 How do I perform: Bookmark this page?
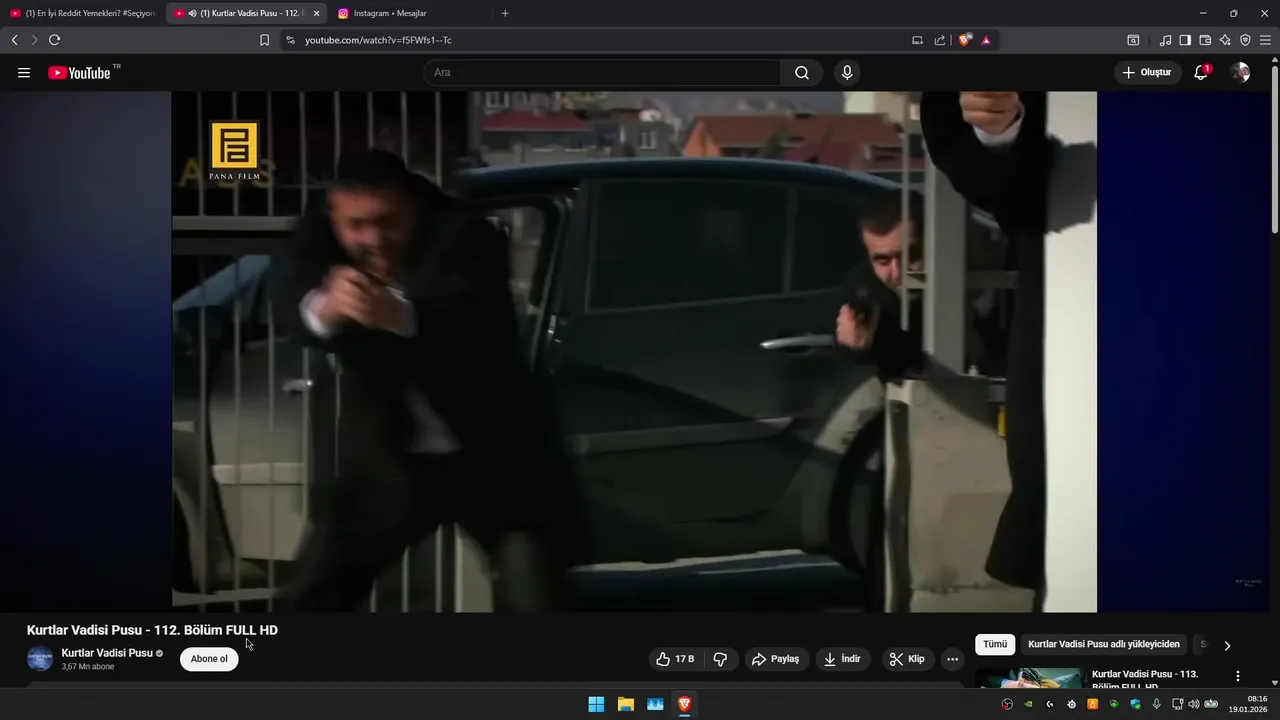click(x=264, y=40)
